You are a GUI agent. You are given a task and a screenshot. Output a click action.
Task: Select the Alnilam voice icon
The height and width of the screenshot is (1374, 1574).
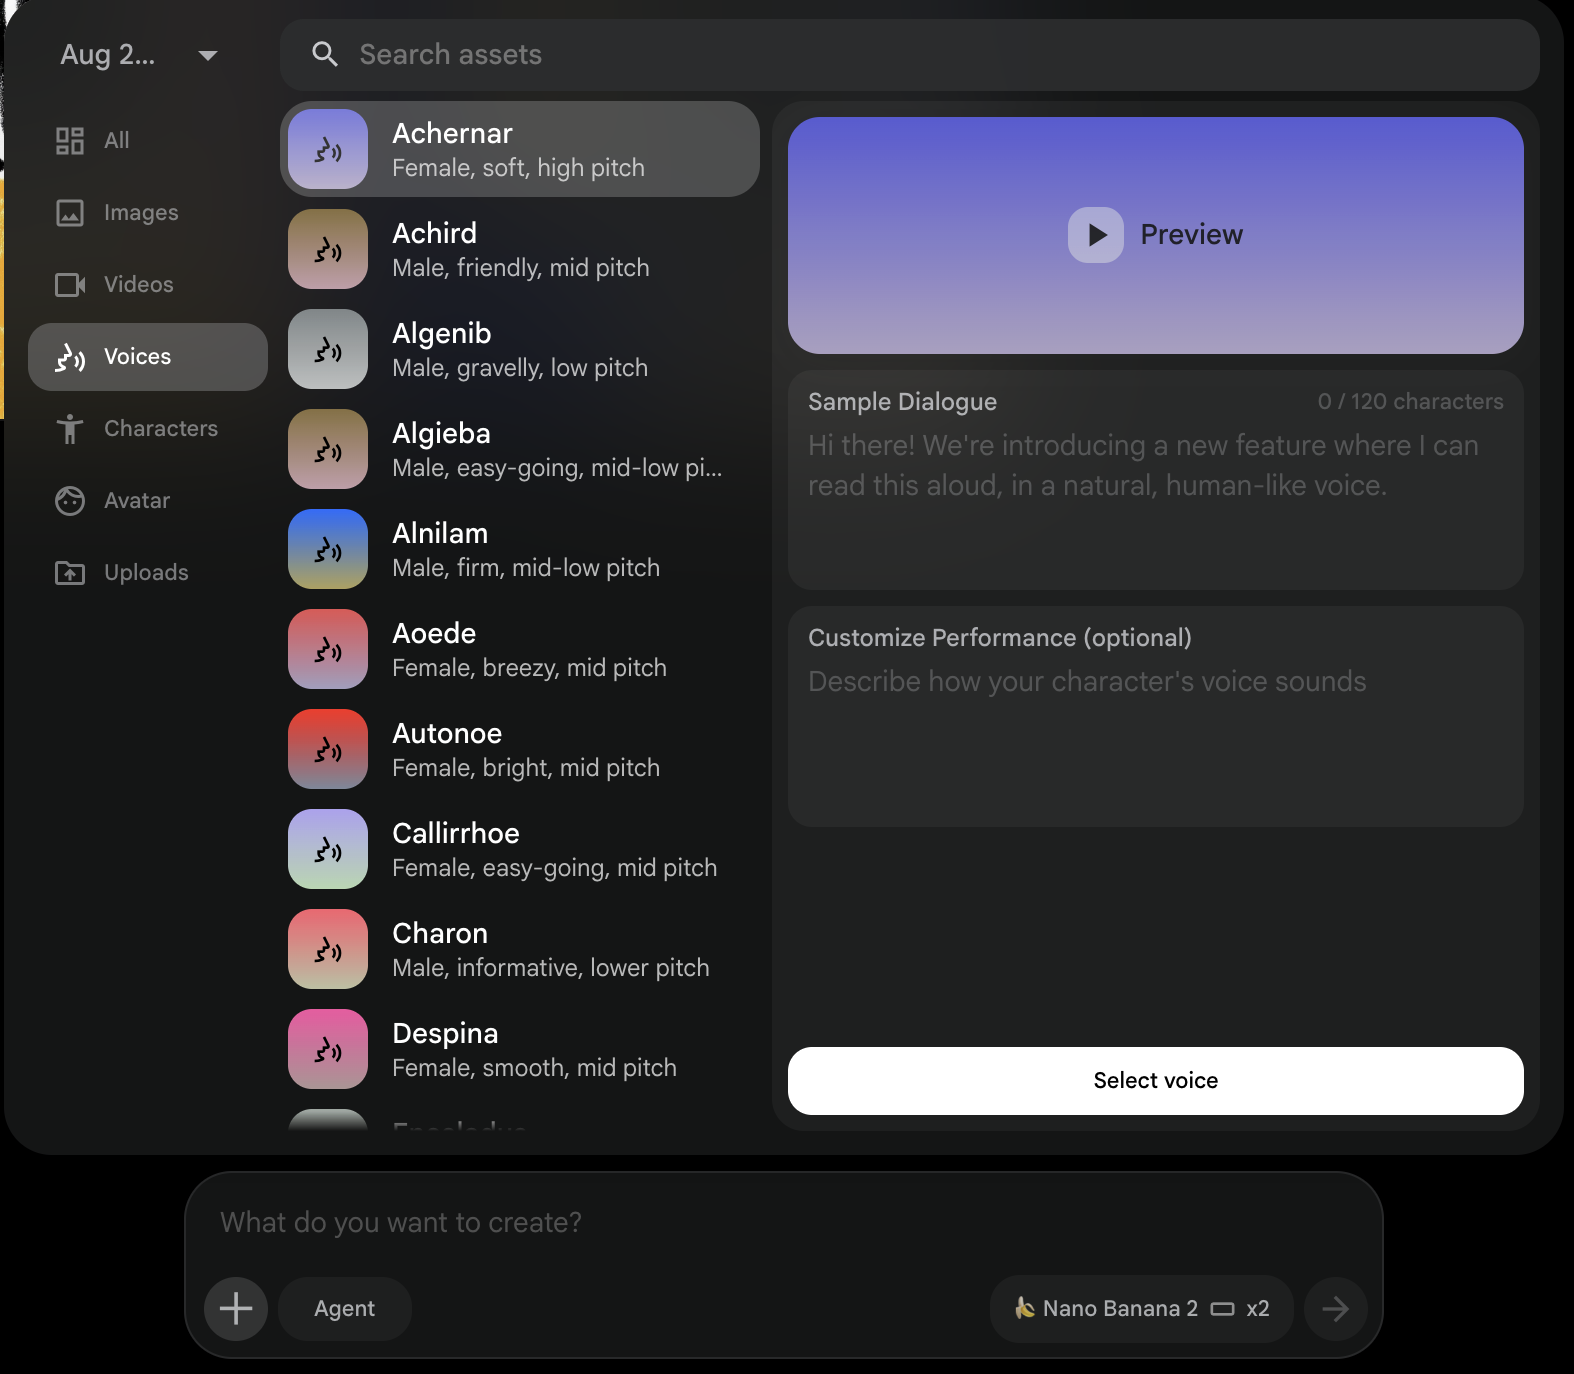tap(328, 549)
